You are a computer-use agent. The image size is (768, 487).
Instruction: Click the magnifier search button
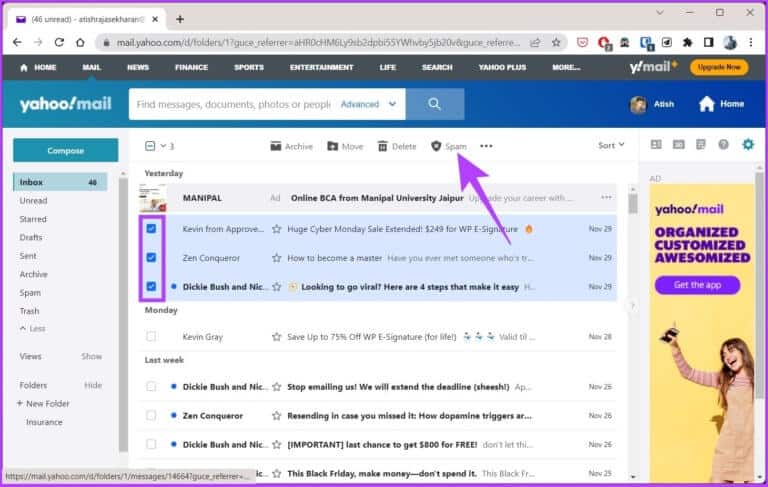434,104
